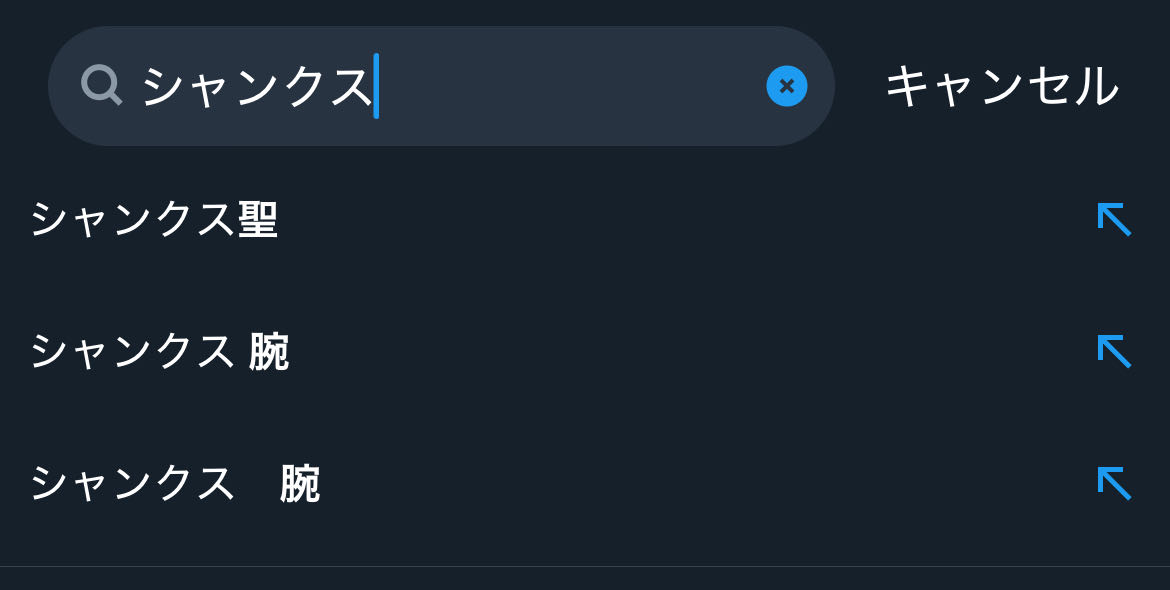Image resolution: width=1170 pixels, height=590 pixels.
Task: Erase the シャンクス query using the x icon
Action: (786, 86)
